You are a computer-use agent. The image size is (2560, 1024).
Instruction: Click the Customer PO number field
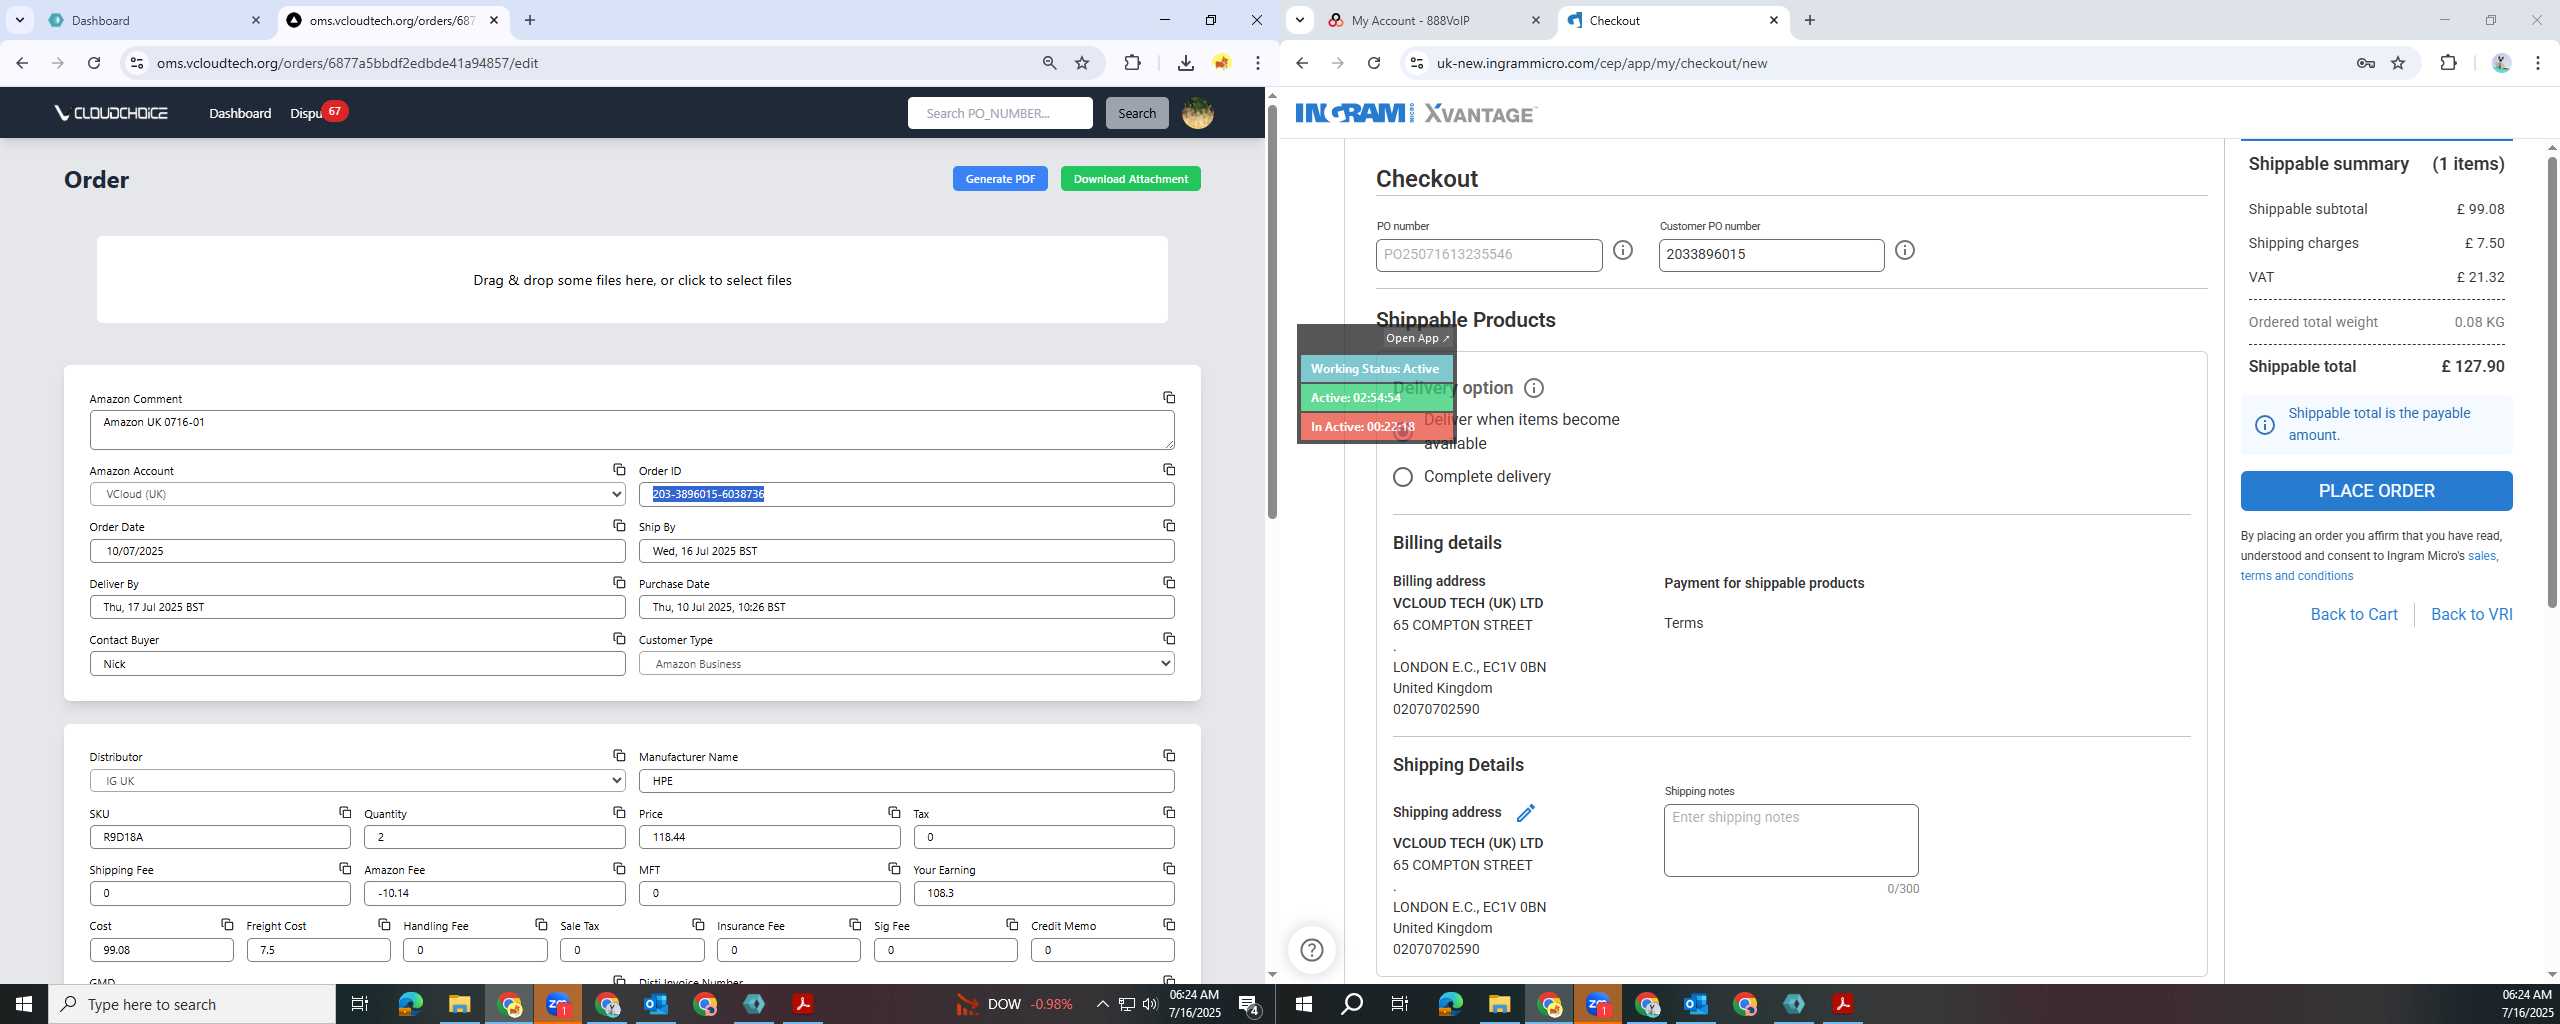click(1771, 255)
